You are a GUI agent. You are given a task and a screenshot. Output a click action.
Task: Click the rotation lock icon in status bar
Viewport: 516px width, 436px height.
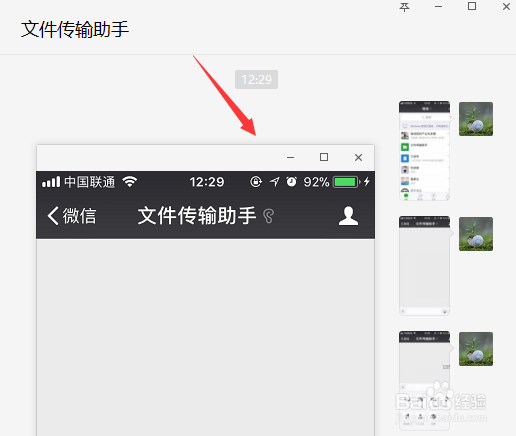tap(256, 182)
